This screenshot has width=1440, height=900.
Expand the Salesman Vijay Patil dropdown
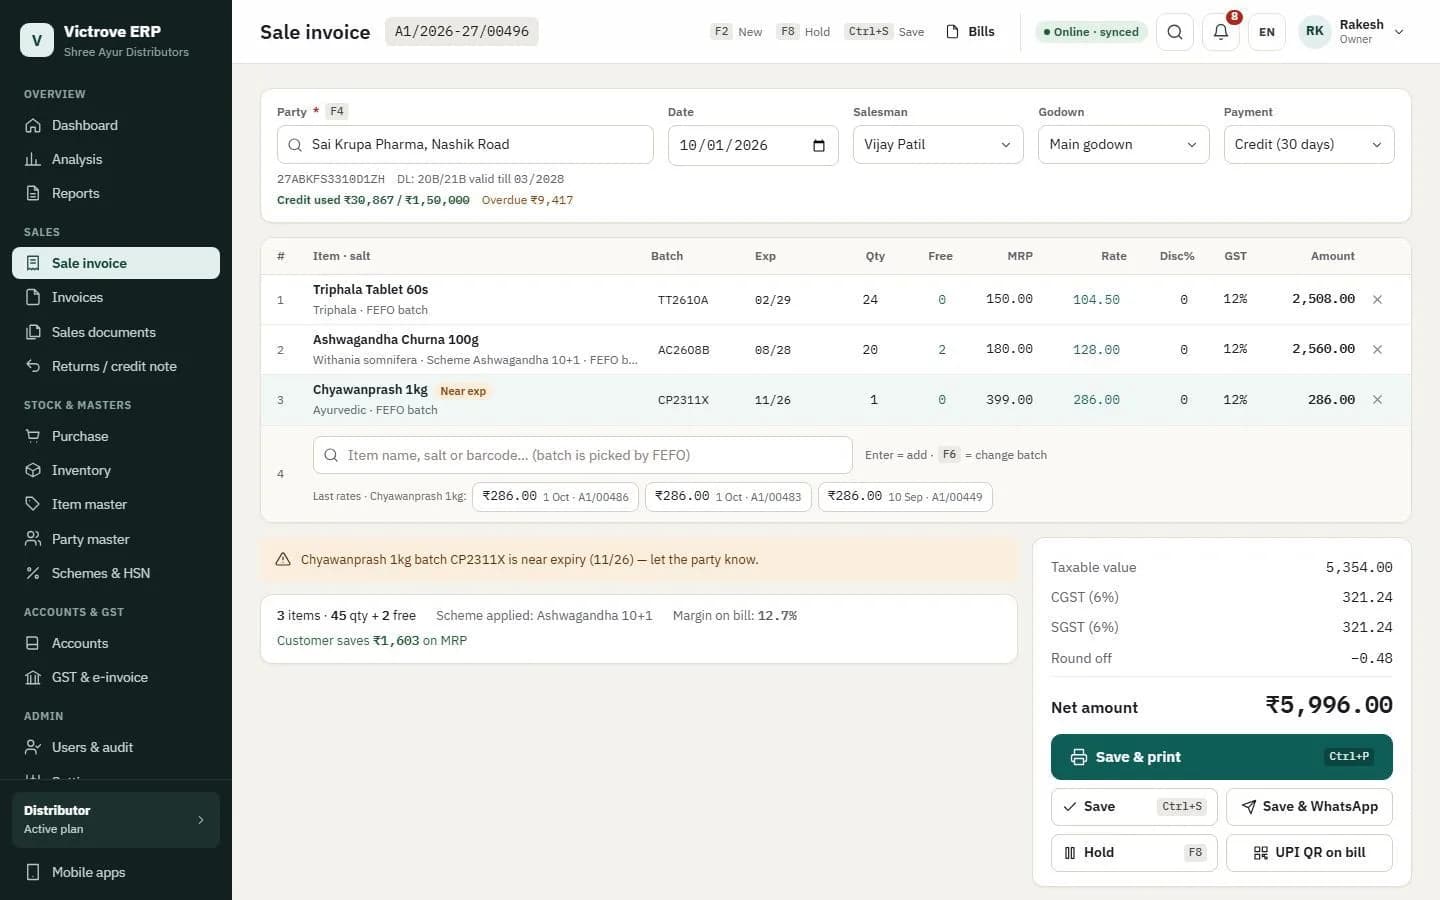click(938, 145)
